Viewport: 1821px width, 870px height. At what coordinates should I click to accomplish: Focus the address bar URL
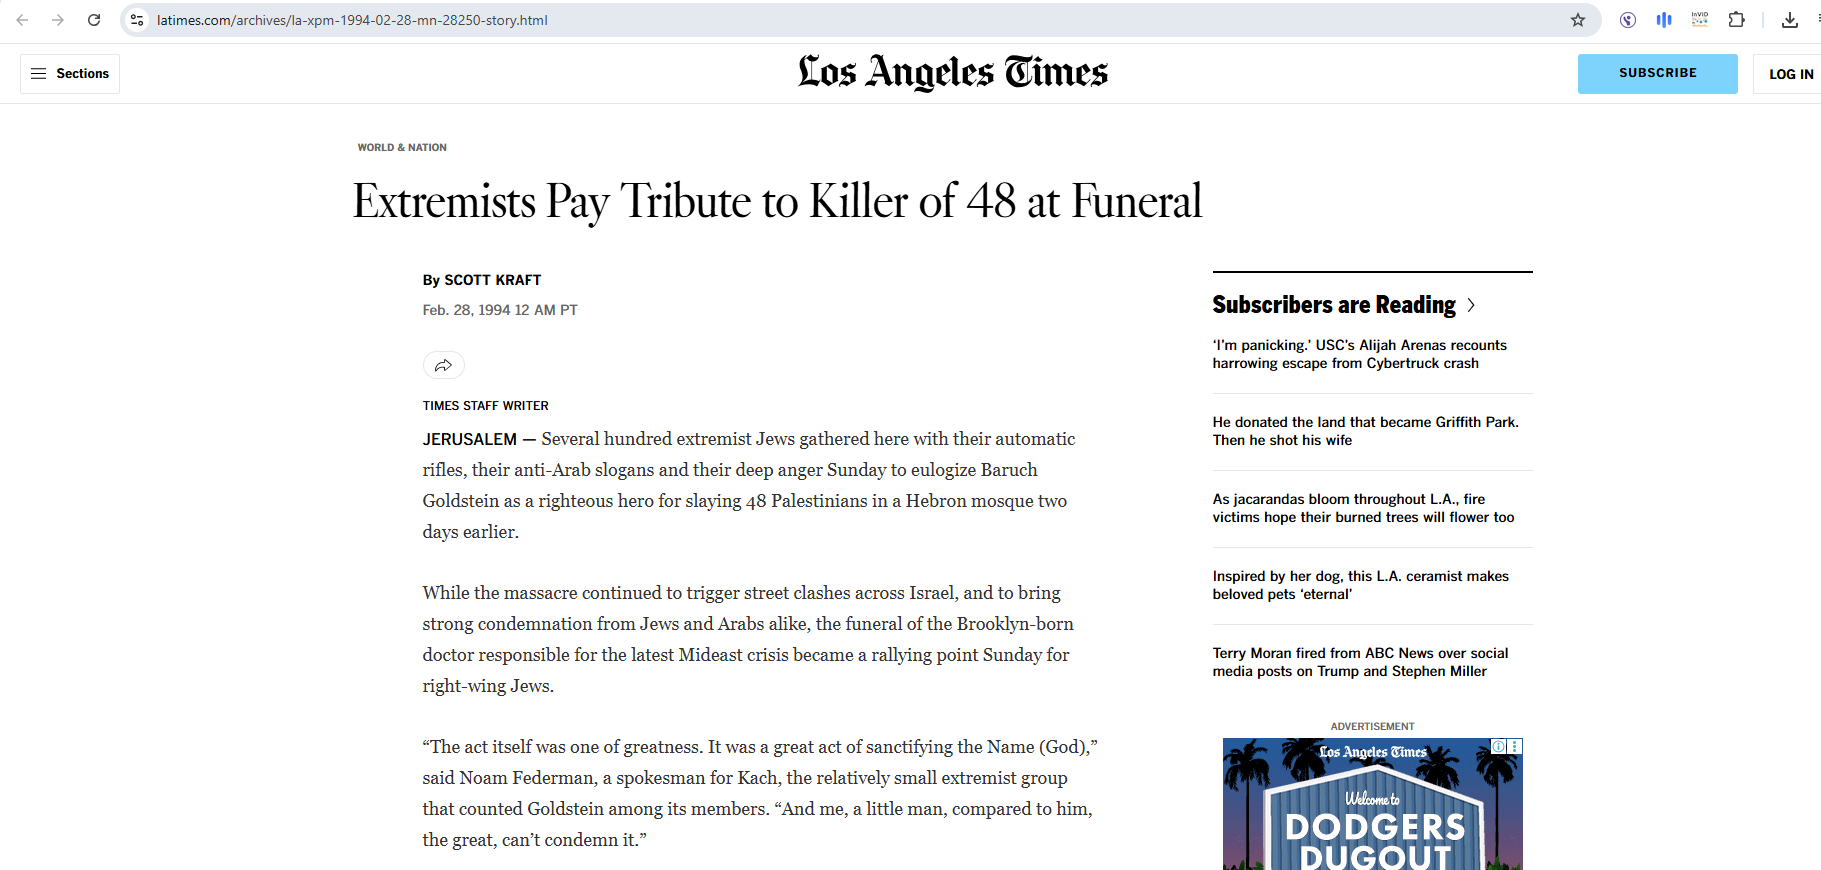pos(352,20)
